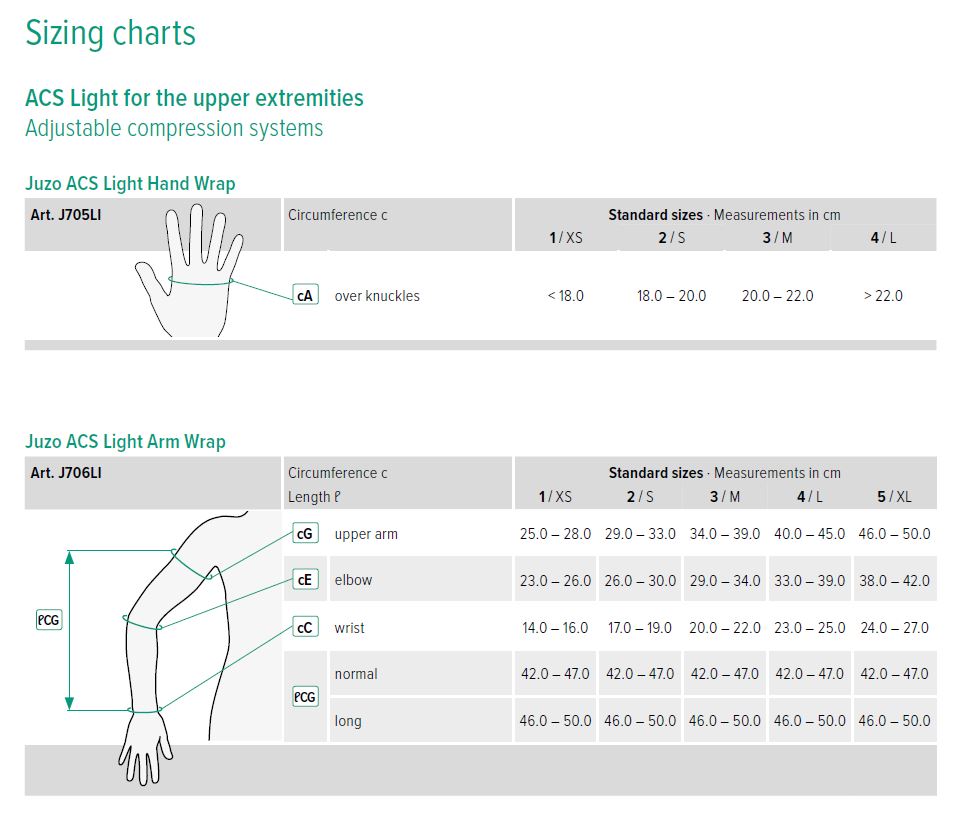Click "46.0 – 50.0" in the upper arm row
The image size is (959, 824).
tap(894, 534)
